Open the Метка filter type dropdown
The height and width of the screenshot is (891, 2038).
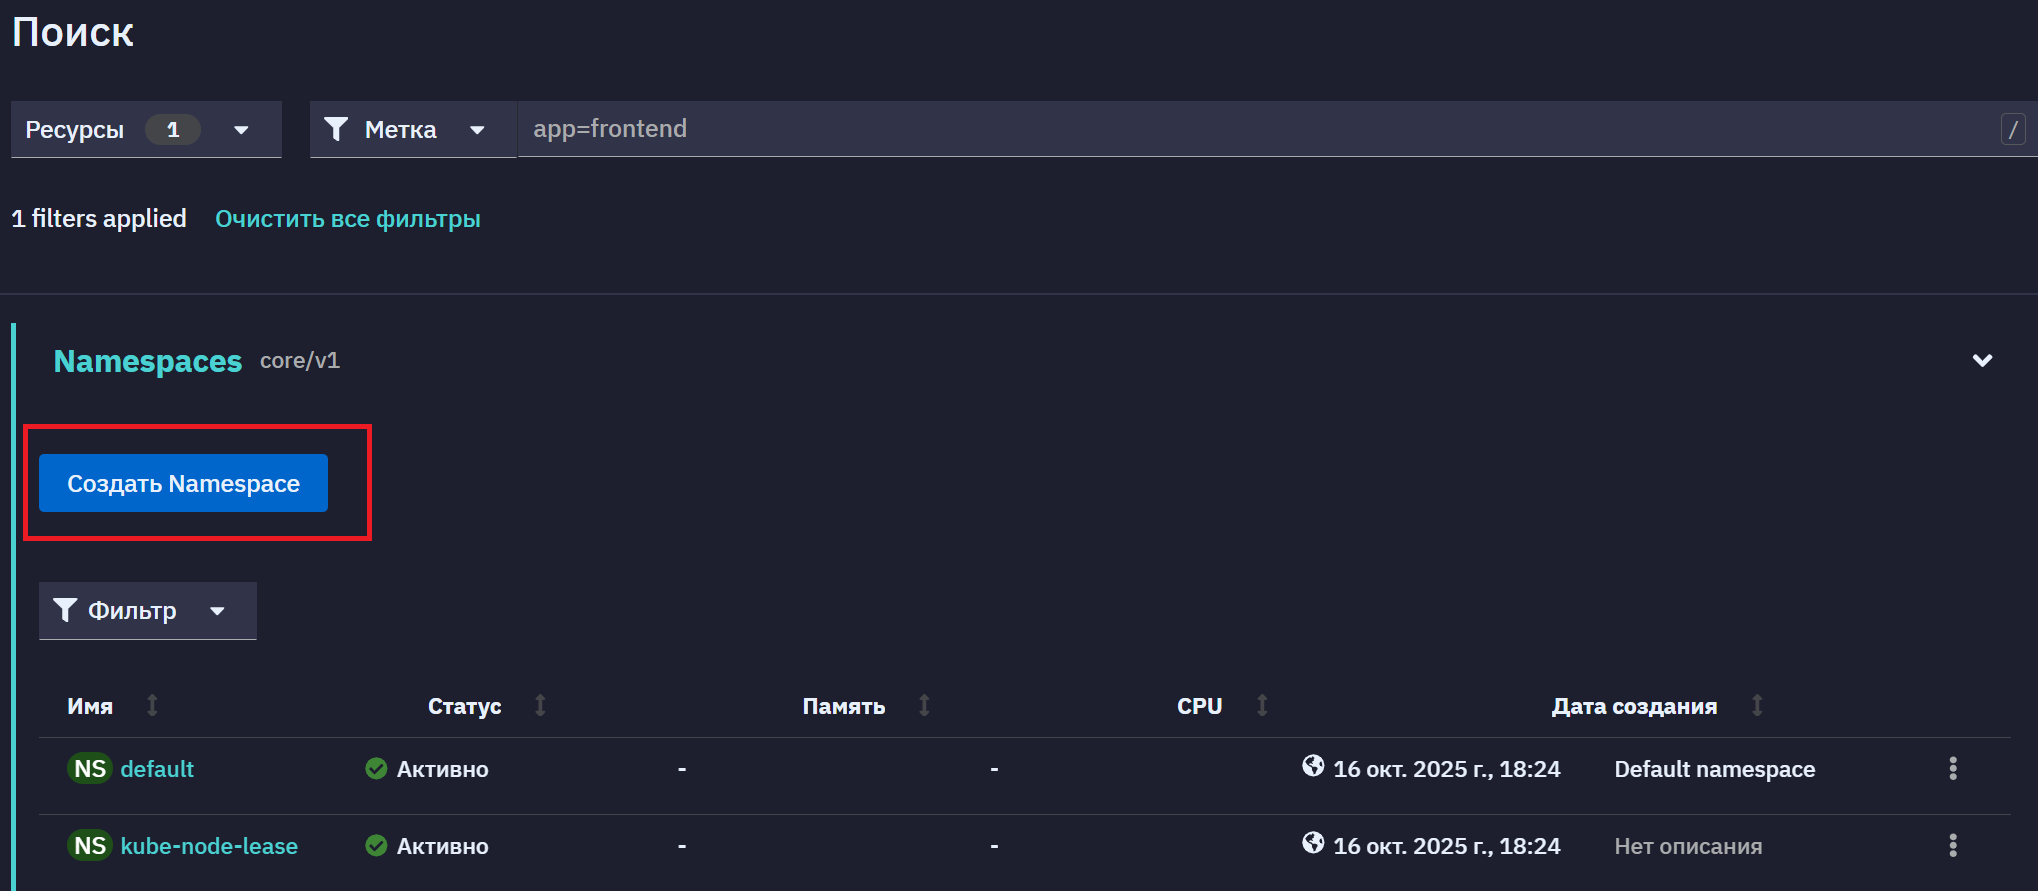tap(413, 129)
